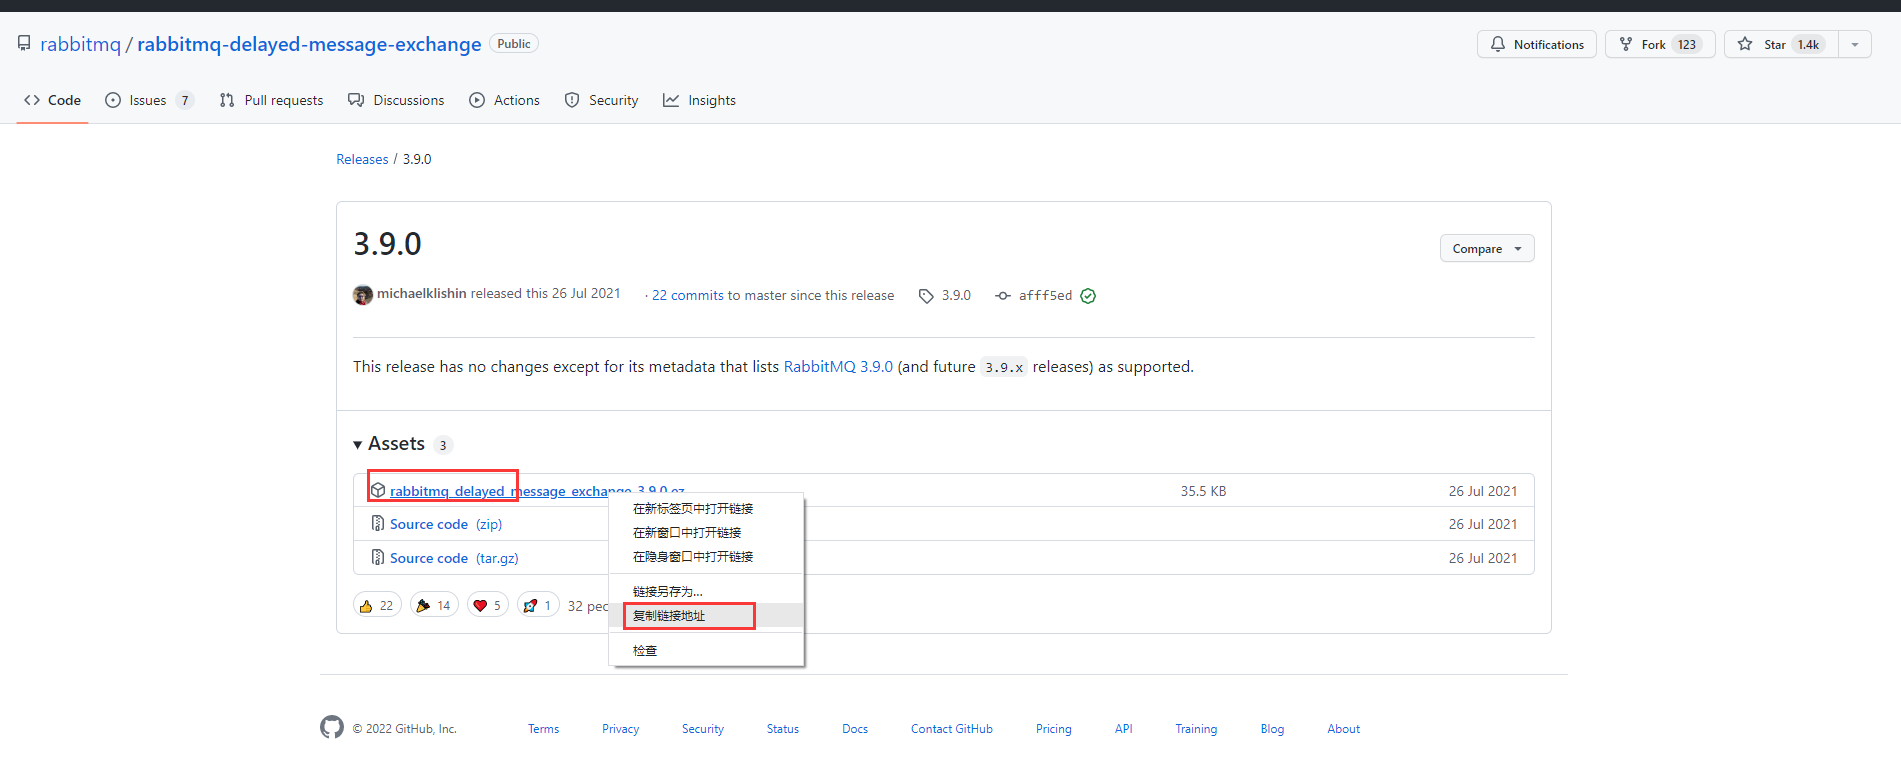The image size is (1901, 758).
Task: Toggle thumbs up reaction with 22
Action: click(x=377, y=605)
